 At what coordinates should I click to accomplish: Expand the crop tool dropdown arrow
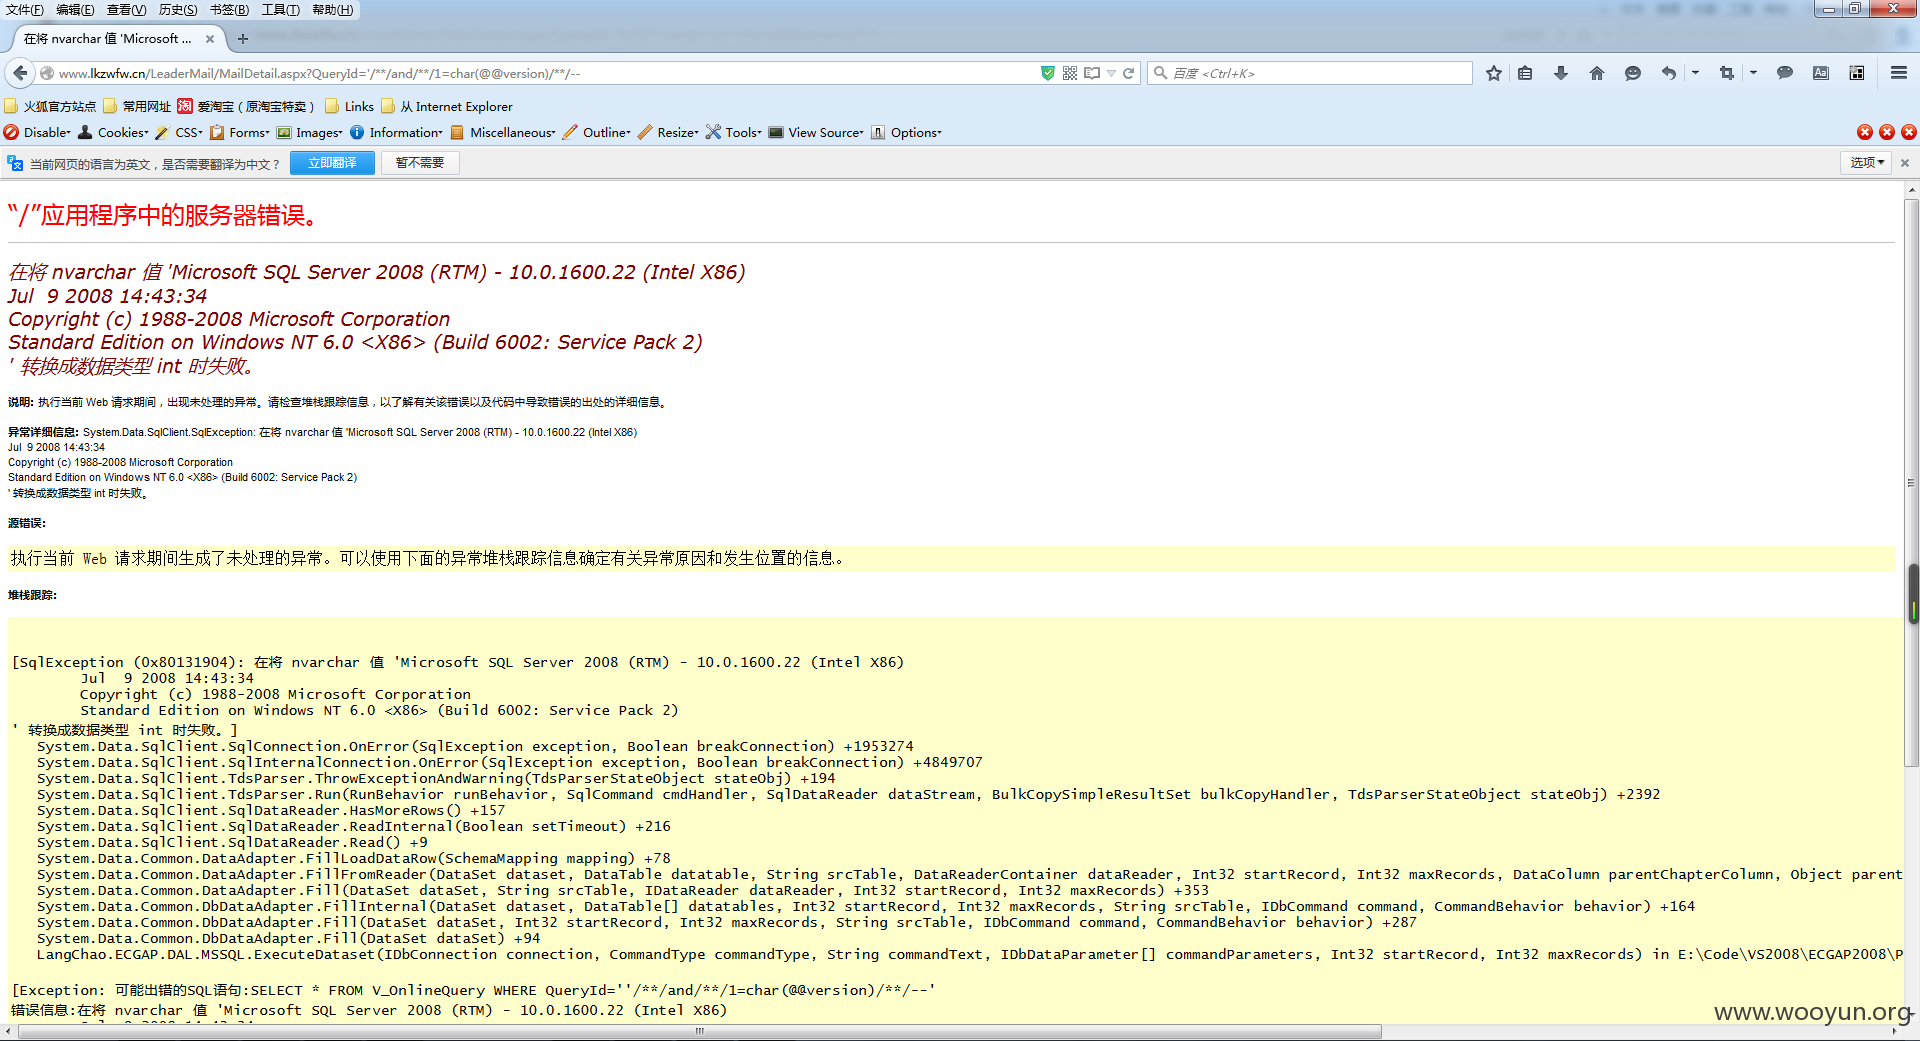tap(1753, 73)
